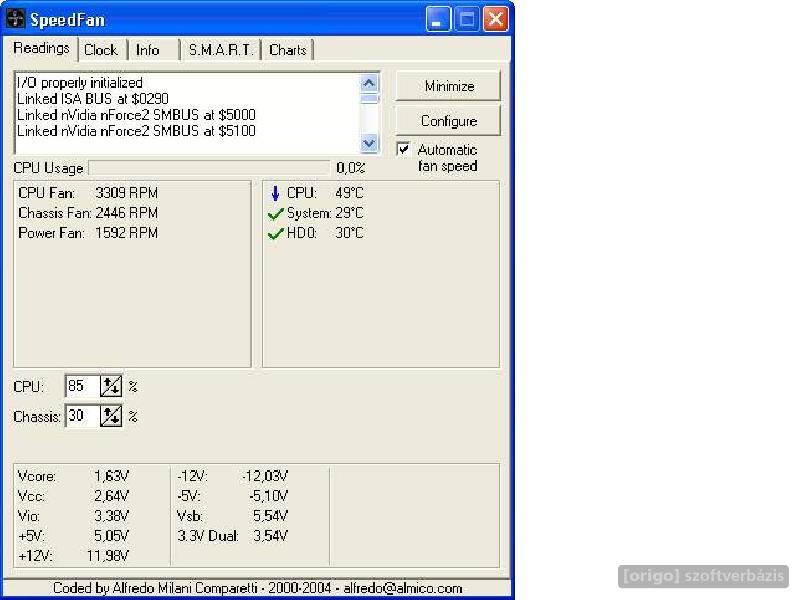Viewport: 800px width, 600px height.
Task: Click the CPU Usage '0,0%' value
Action: tap(351, 168)
